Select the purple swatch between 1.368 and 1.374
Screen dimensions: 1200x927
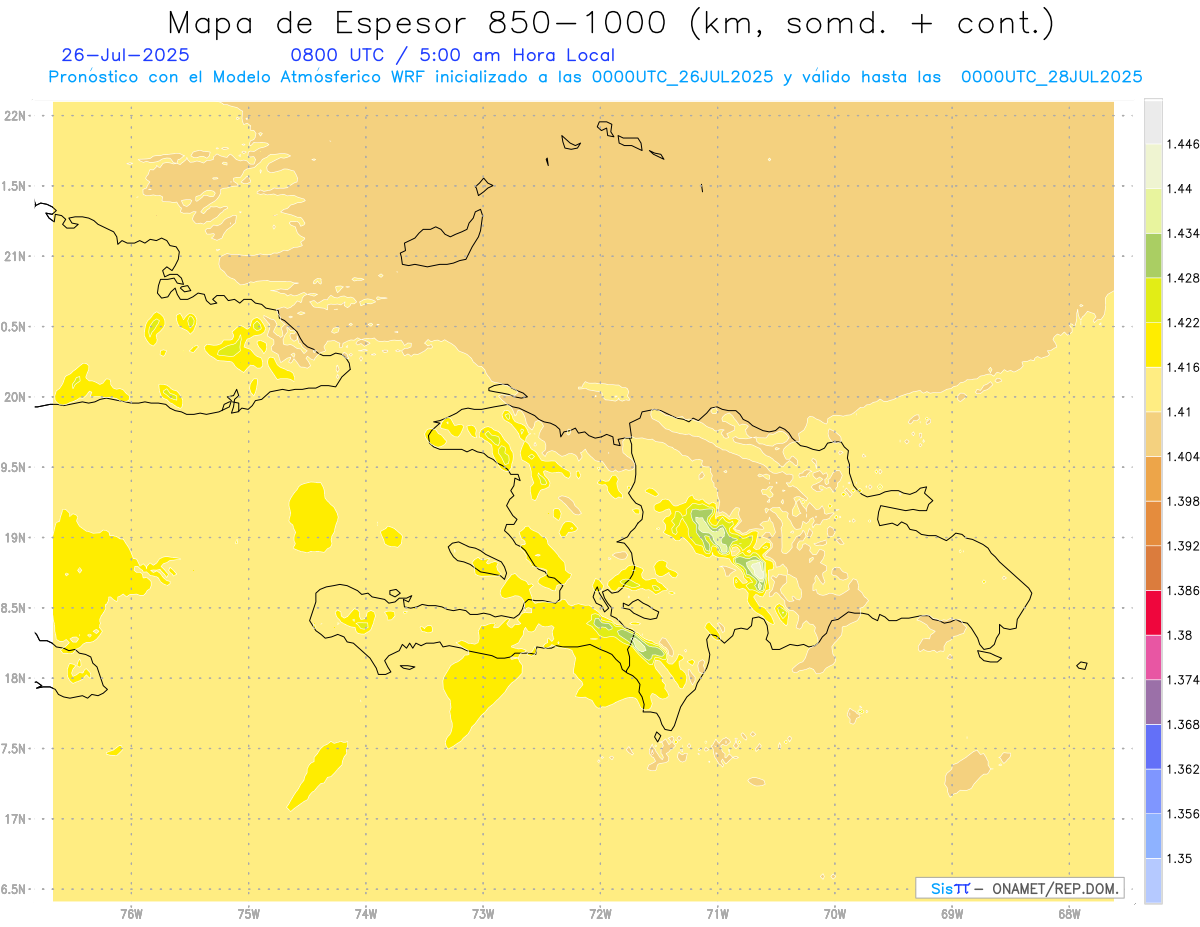click(1153, 702)
